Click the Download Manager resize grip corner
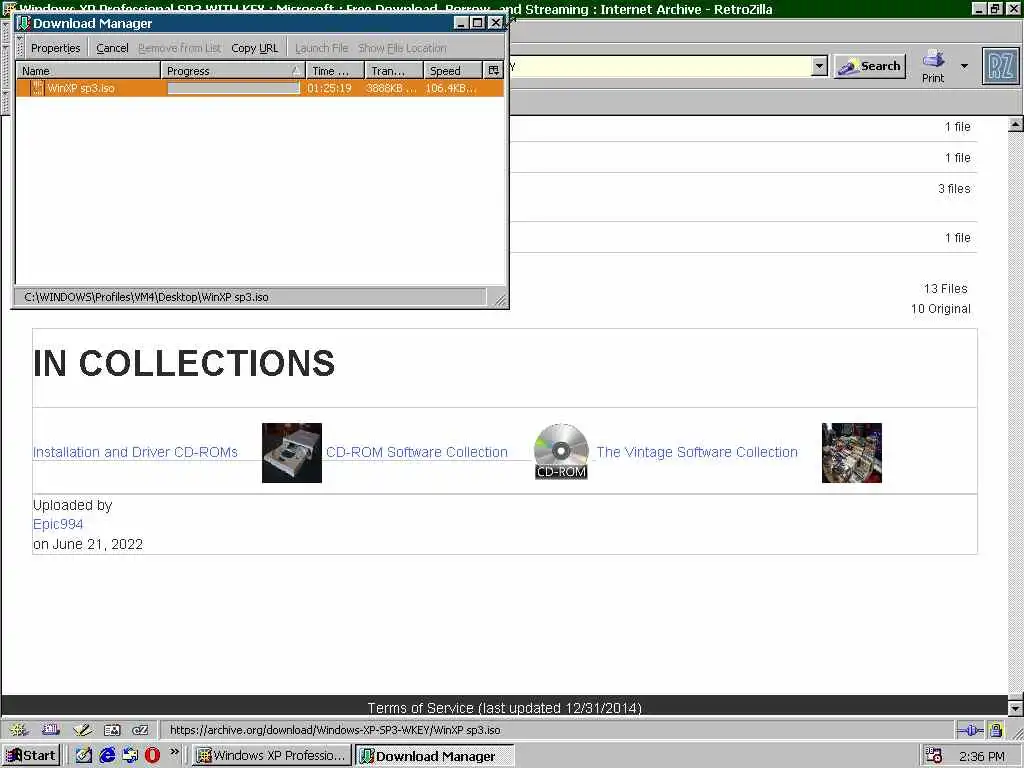Screen dimensions: 1024x768 coord(500,300)
